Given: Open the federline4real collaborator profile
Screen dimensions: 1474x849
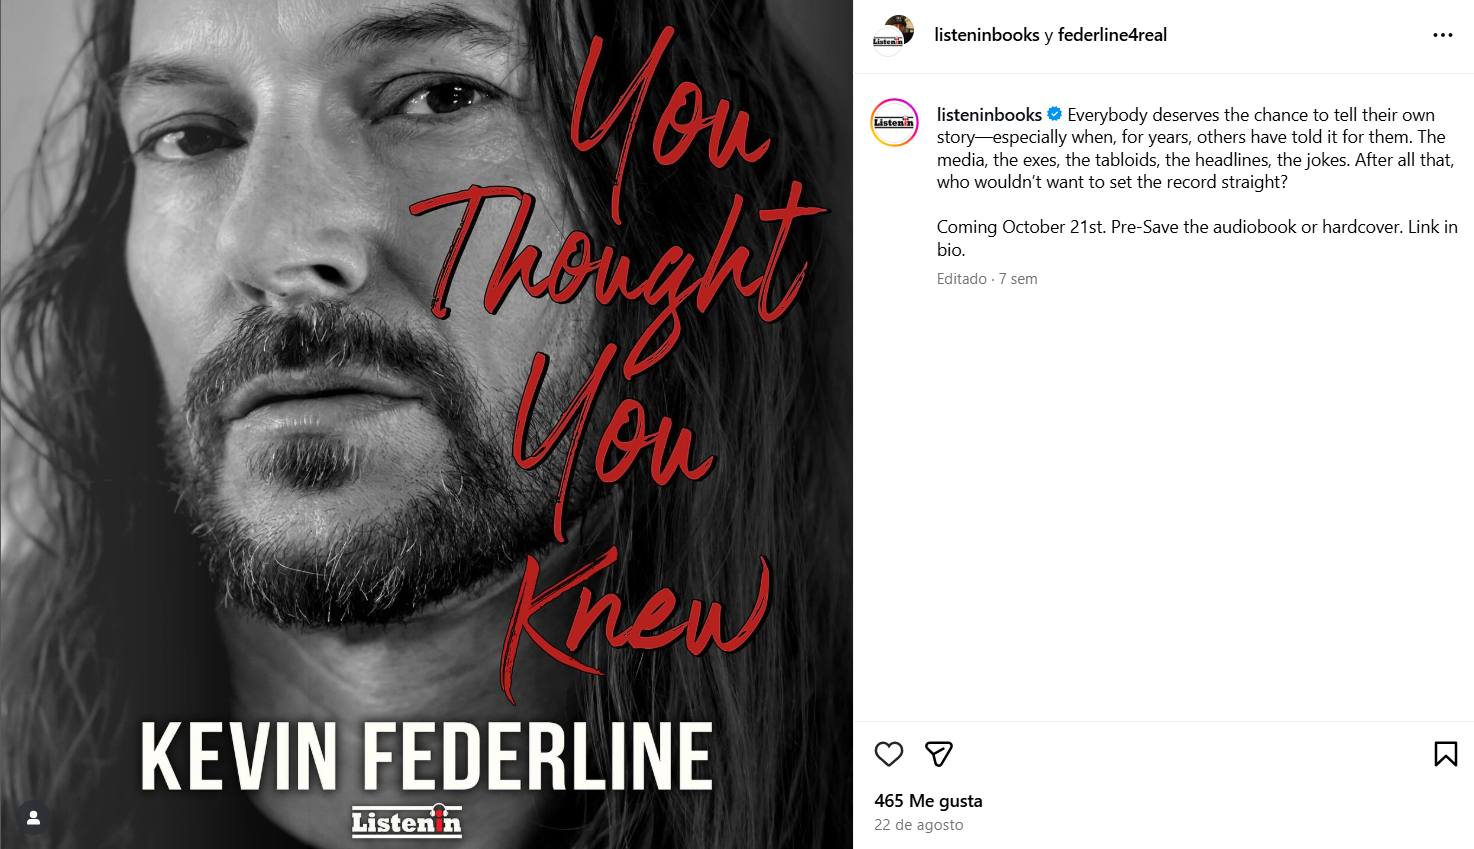Looking at the screenshot, I should coord(1112,35).
